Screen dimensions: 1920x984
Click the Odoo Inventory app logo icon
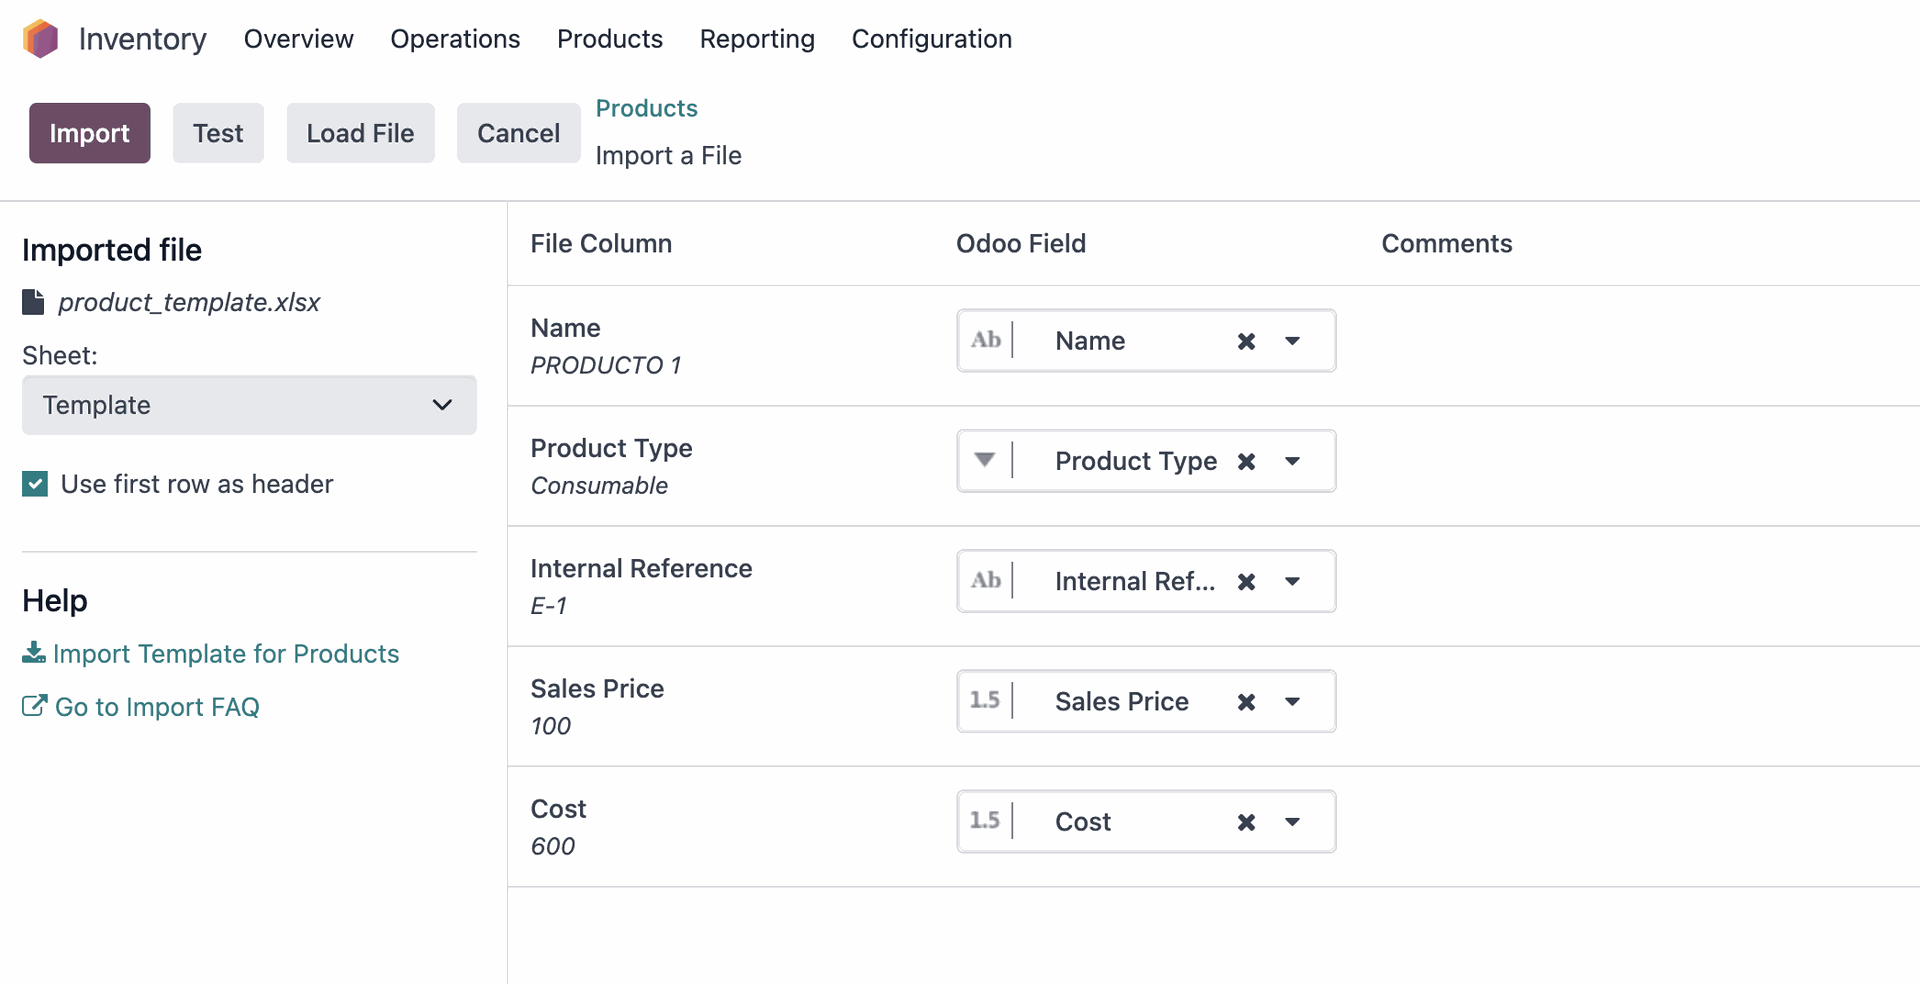41,39
